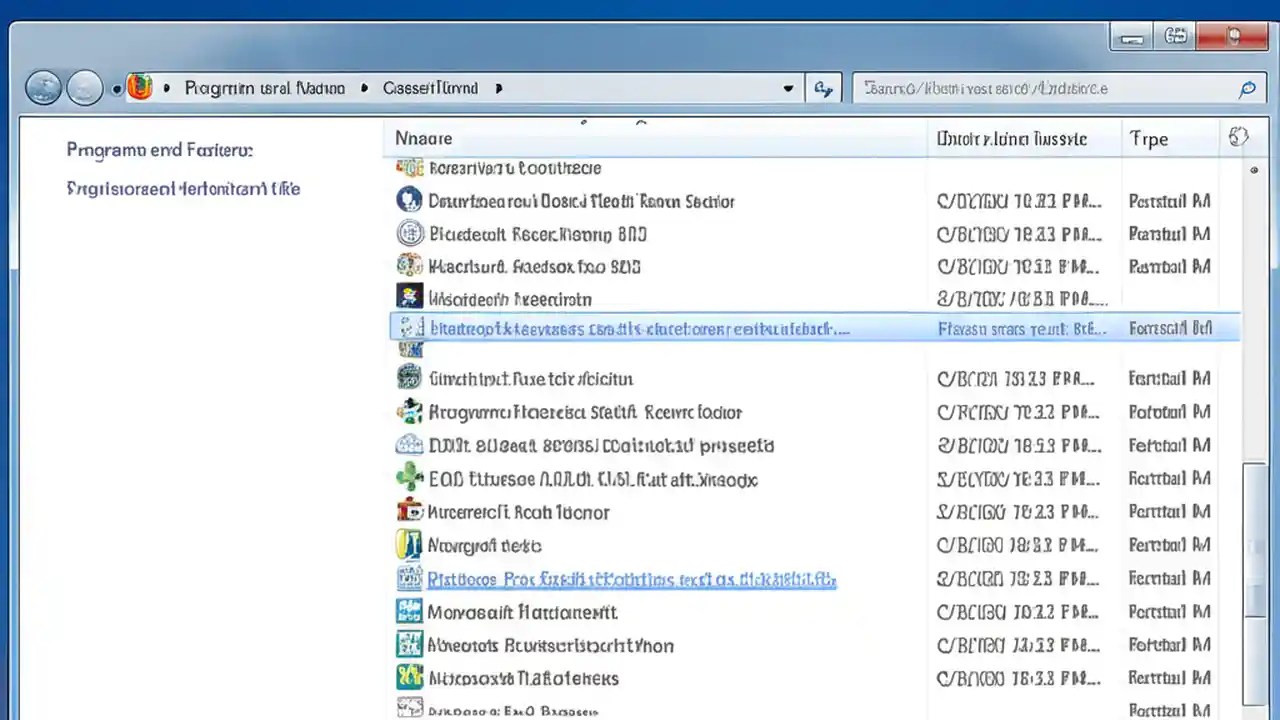The image size is (1280, 720).
Task: Click the first breadcrumb segment in the address bar
Action: (x=264, y=88)
